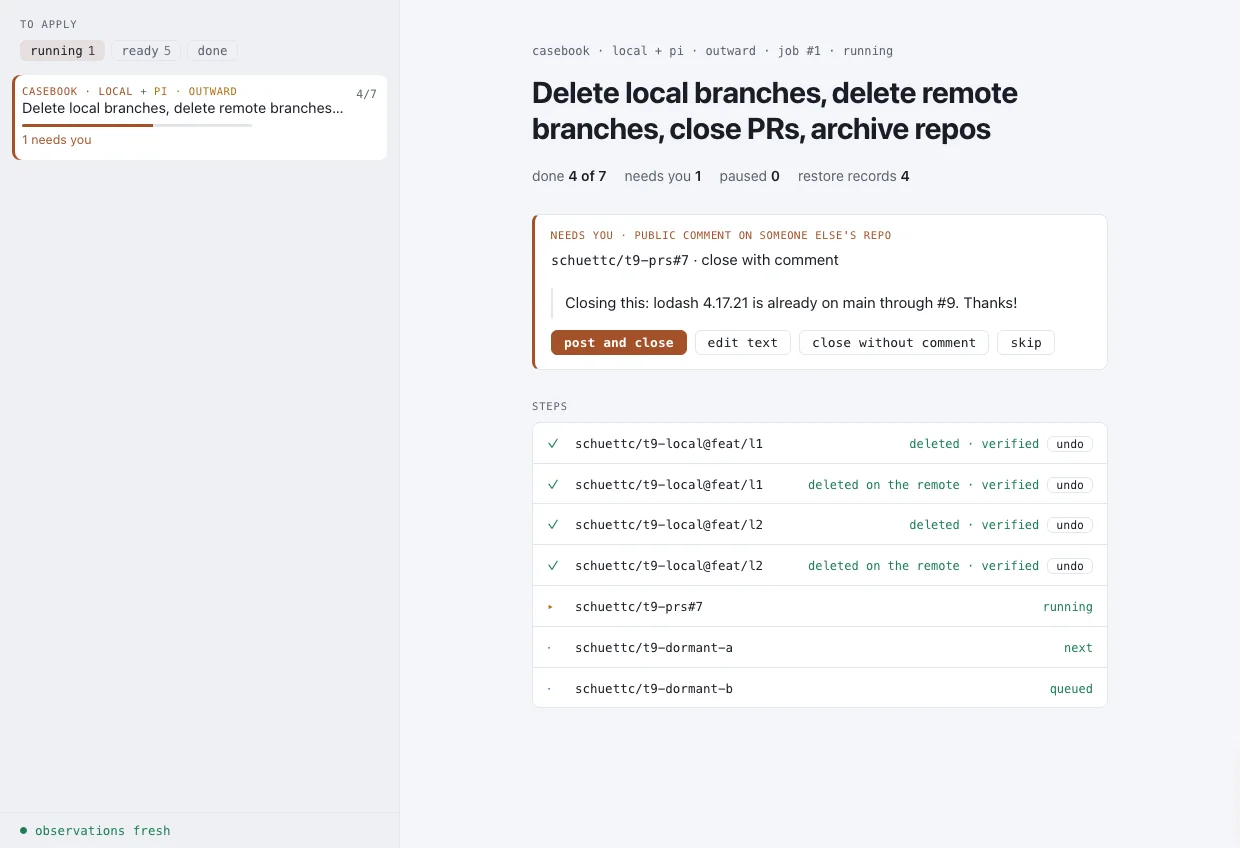Click breadcrumb 'casebook · local + pi · outward'
This screenshot has height=848, width=1240.
tap(644, 51)
